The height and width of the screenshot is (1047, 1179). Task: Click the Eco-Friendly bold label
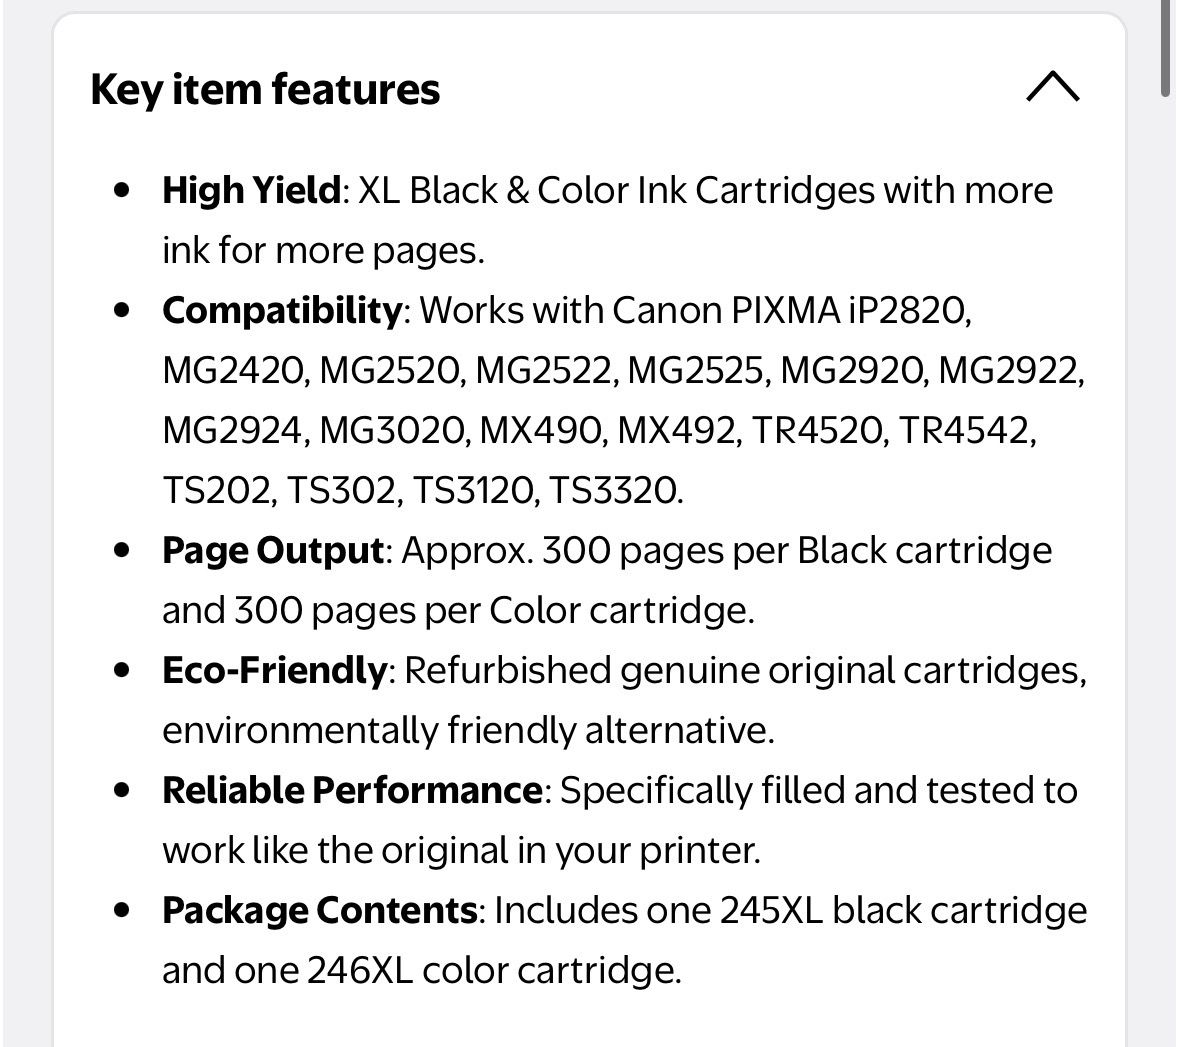274,670
